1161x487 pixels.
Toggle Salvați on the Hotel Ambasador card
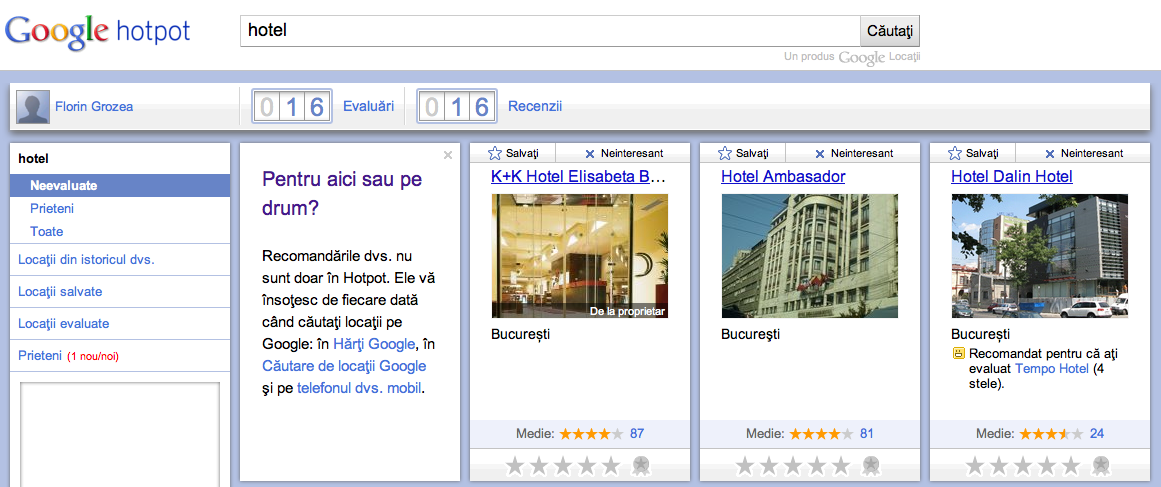point(743,153)
